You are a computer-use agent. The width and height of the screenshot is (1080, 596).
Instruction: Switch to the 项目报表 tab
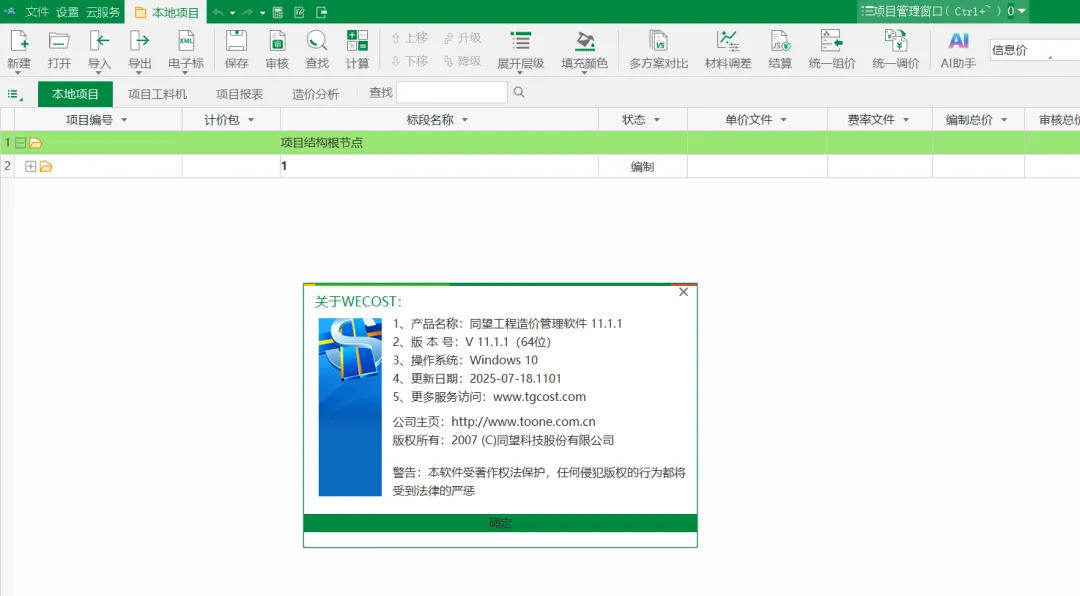[239, 94]
